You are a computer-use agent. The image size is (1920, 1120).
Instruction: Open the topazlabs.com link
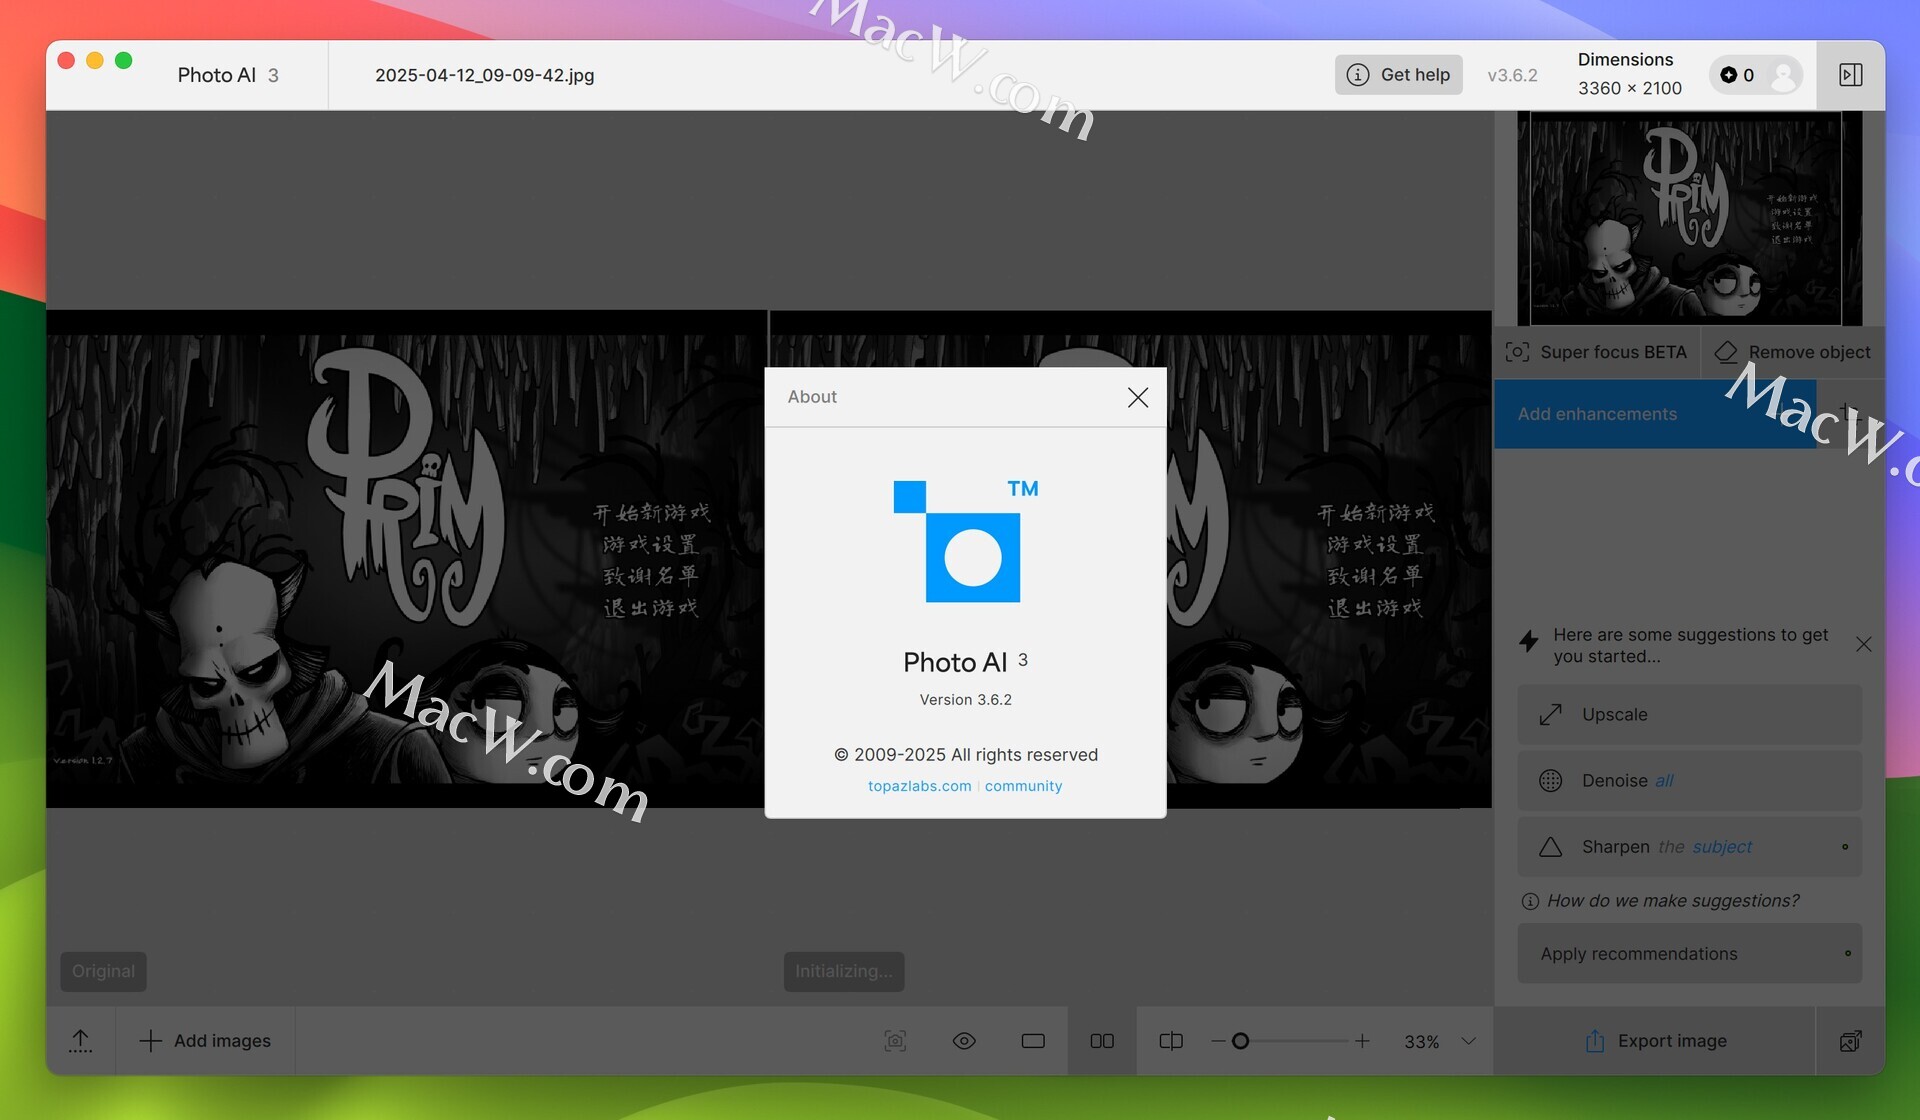point(919,786)
